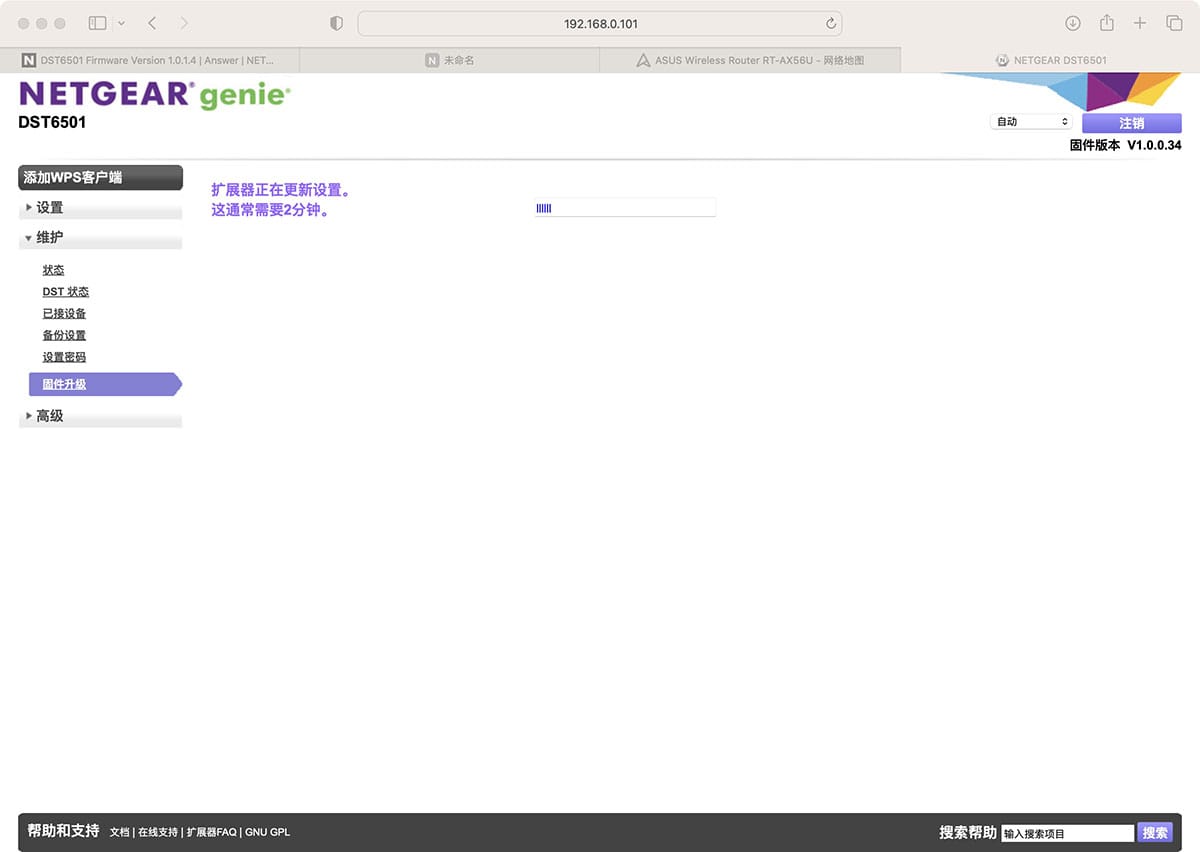Screen dimensions: 1200x852
Task: Open the 文档 link in footer
Action: point(120,832)
